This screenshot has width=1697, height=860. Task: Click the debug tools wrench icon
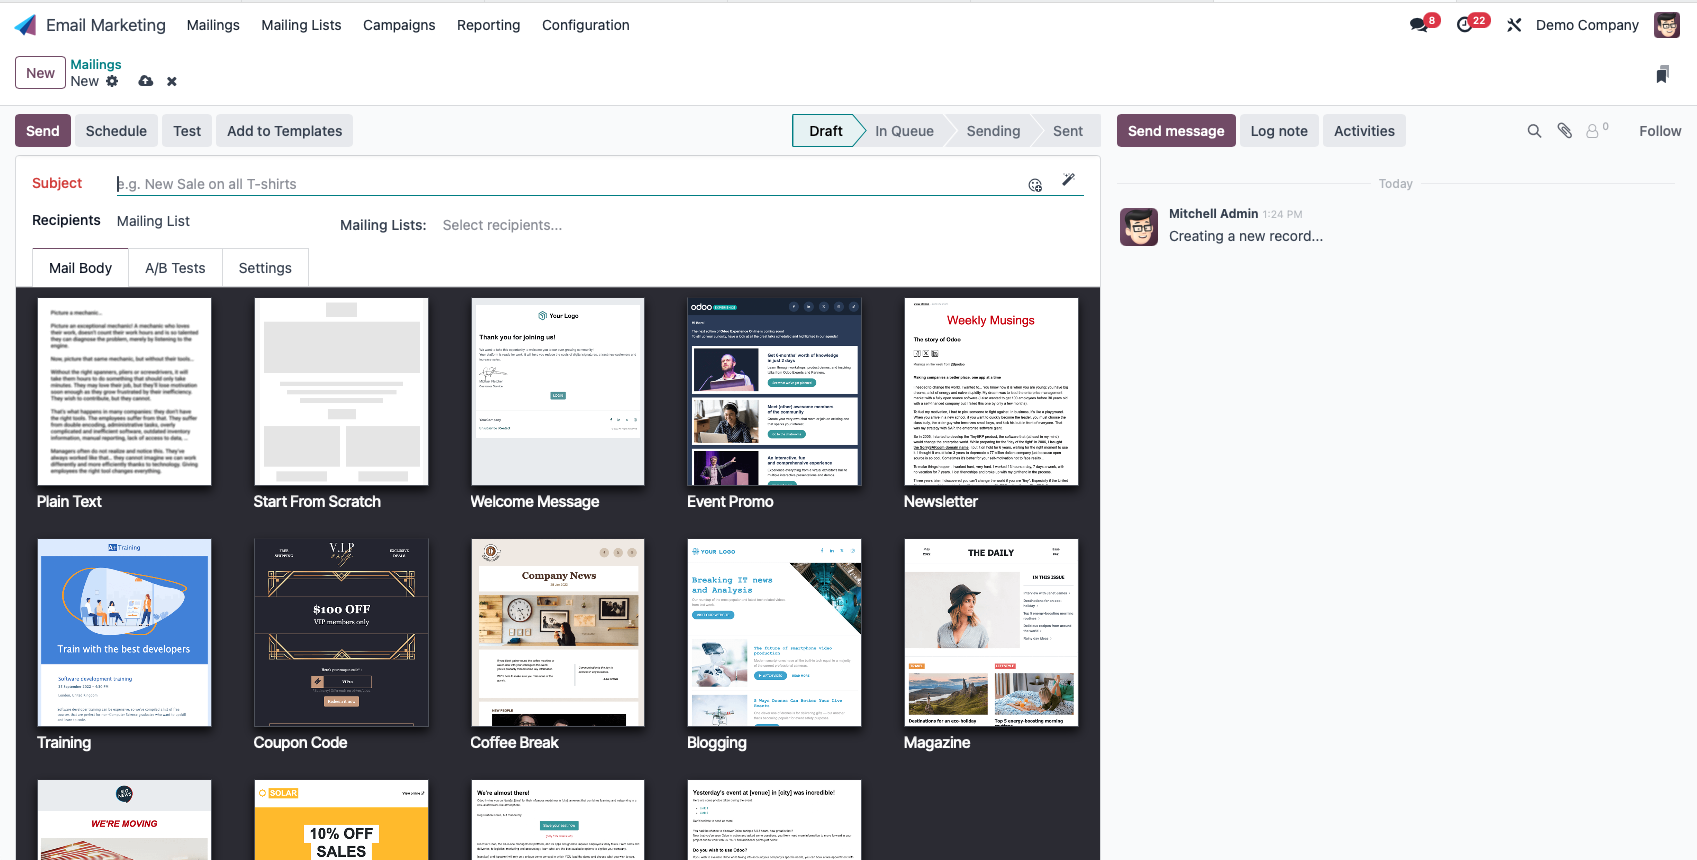point(1514,25)
